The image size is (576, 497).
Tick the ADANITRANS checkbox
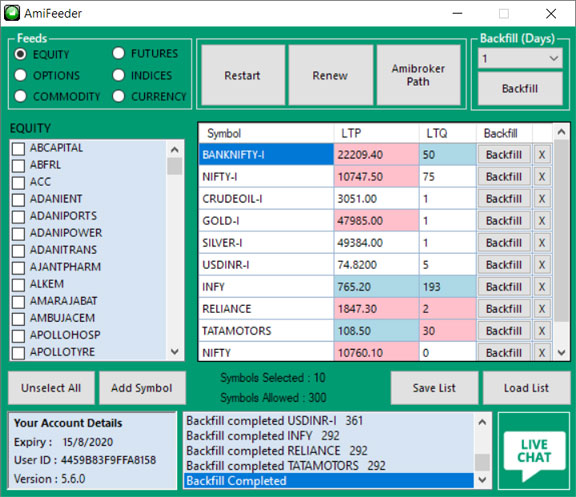[18, 251]
